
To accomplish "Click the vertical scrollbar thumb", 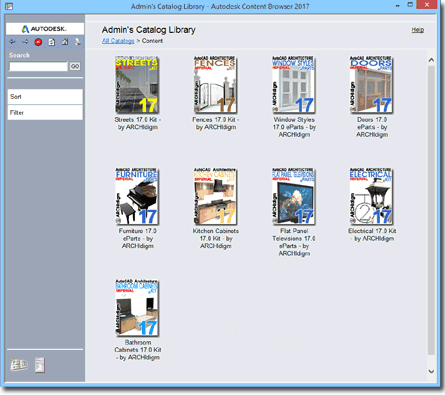I will pos(431,210).
